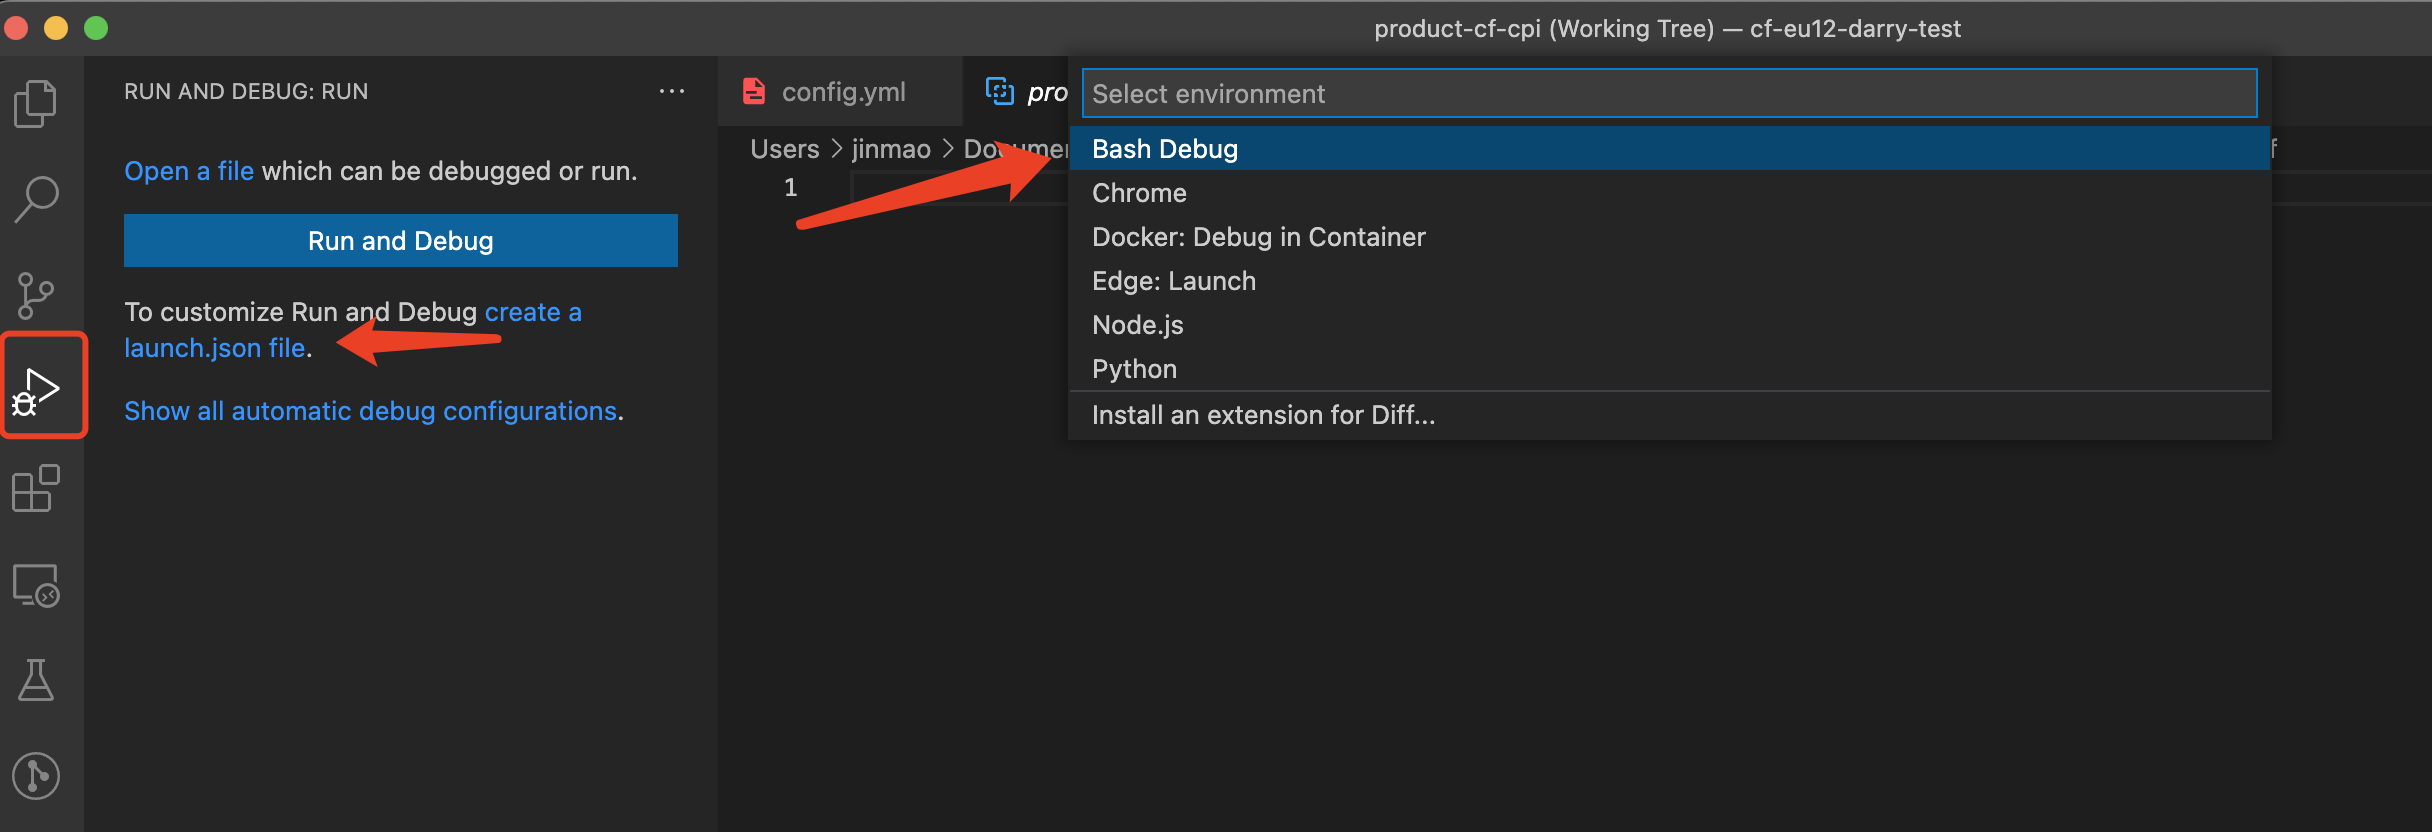Open the Testing flask icon
The height and width of the screenshot is (832, 2432).
(36, 680)
